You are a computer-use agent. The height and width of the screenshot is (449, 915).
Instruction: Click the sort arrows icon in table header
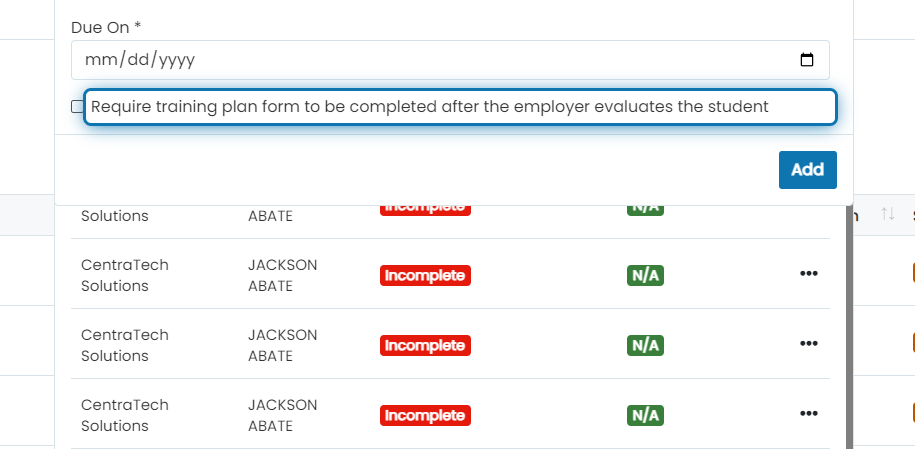(888, 214)
